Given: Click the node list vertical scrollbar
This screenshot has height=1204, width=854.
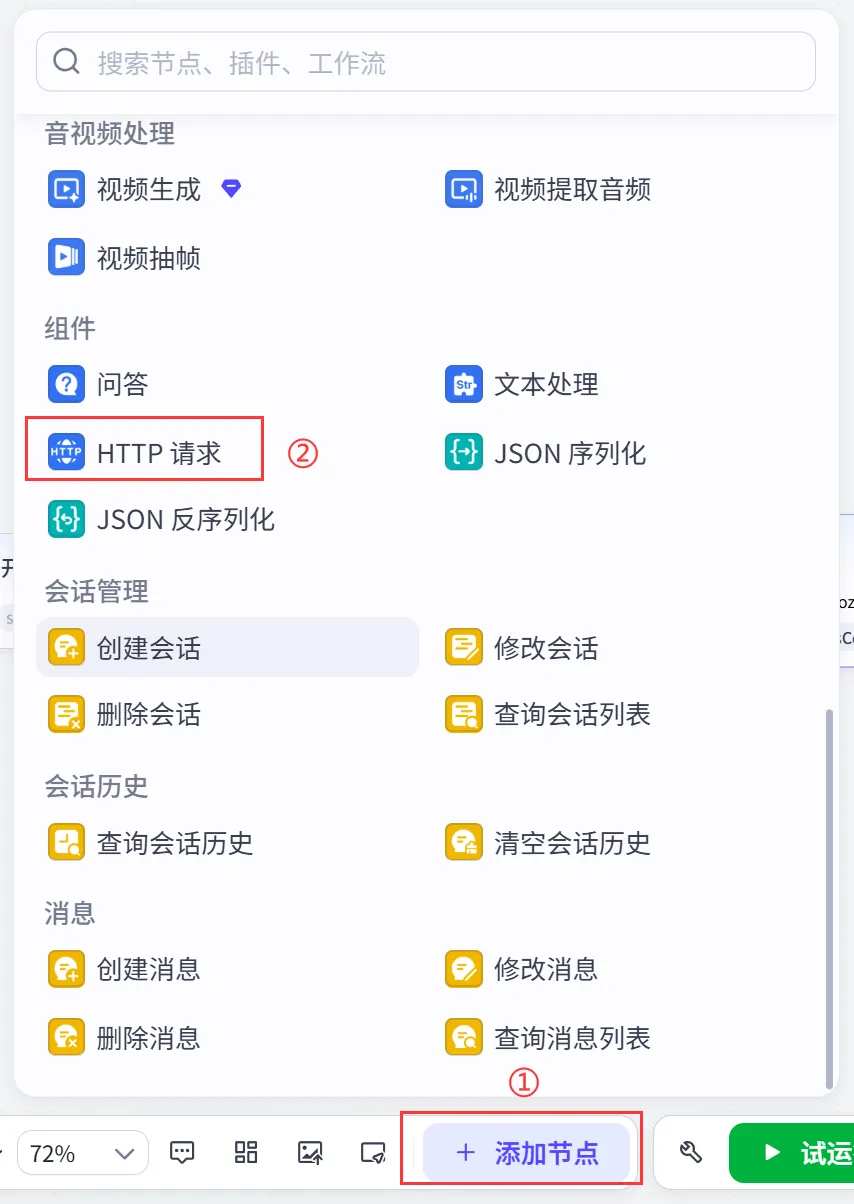Looking at the screenshot, I should (x=827, y=897).
